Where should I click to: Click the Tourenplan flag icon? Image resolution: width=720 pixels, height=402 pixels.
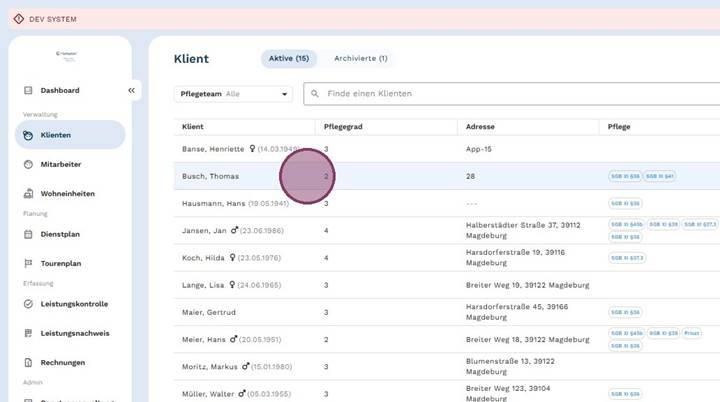(28, 263)
